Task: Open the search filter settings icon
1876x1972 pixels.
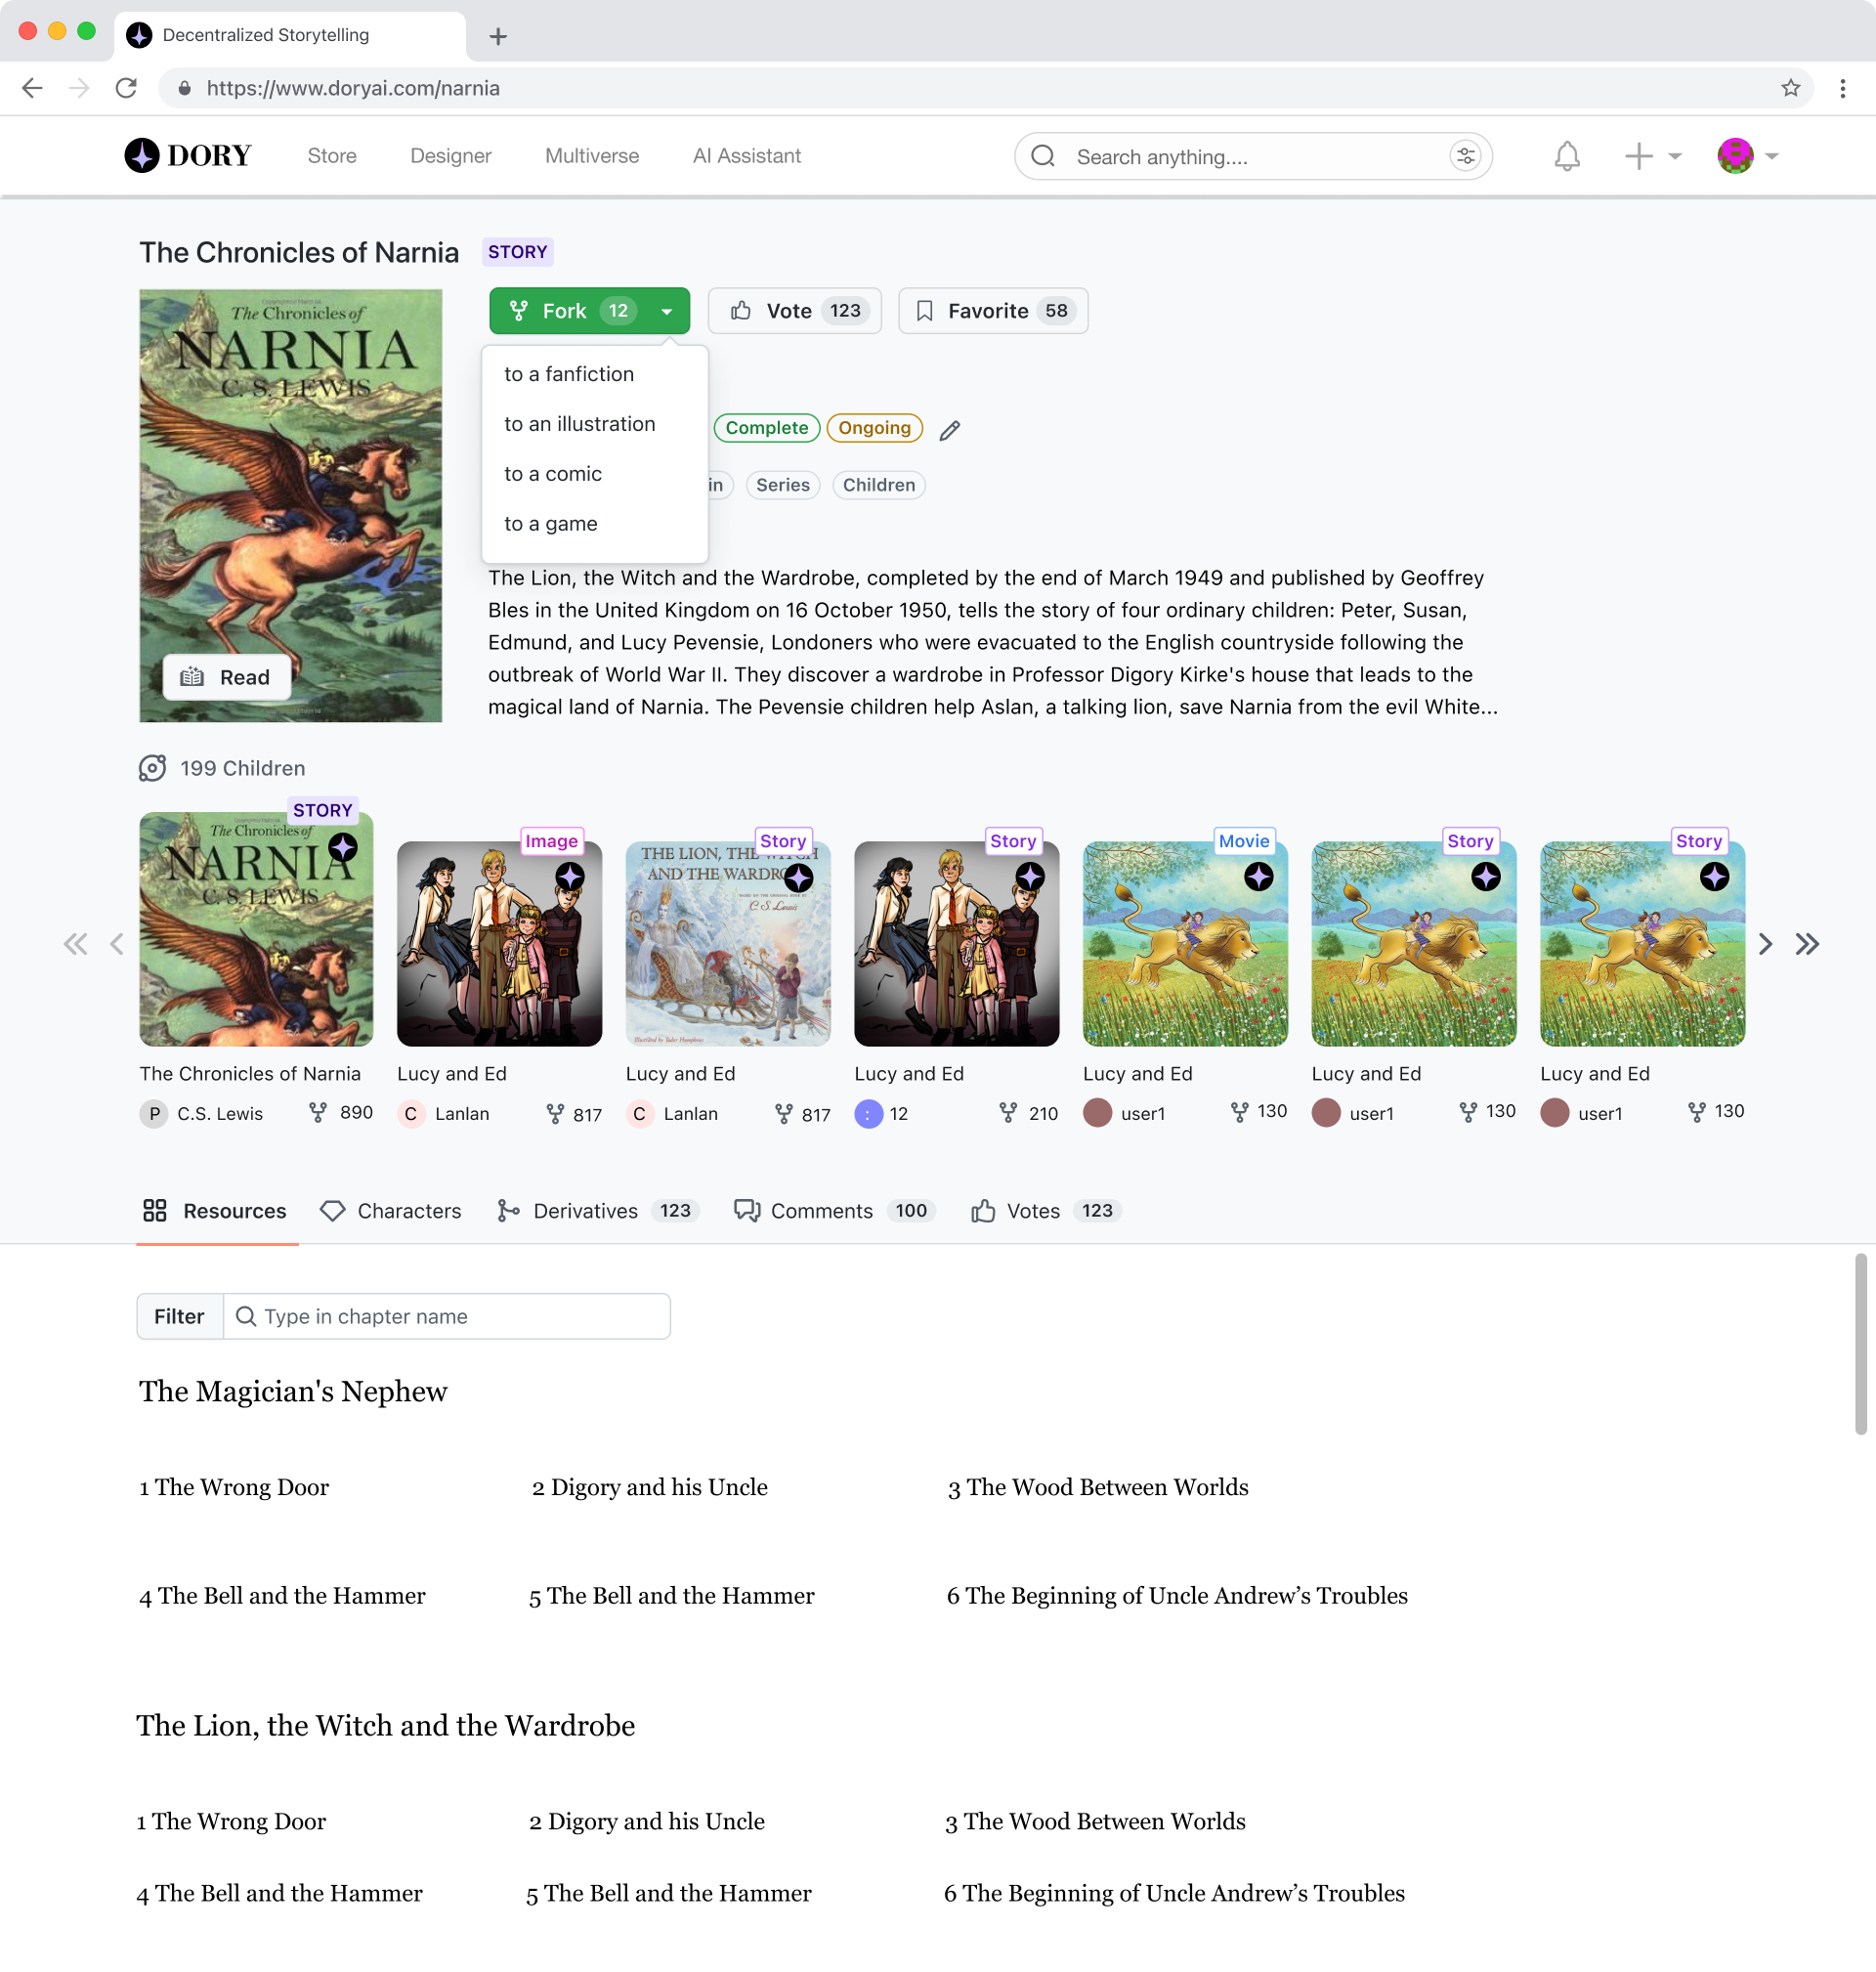Action: pos(1465,156)
